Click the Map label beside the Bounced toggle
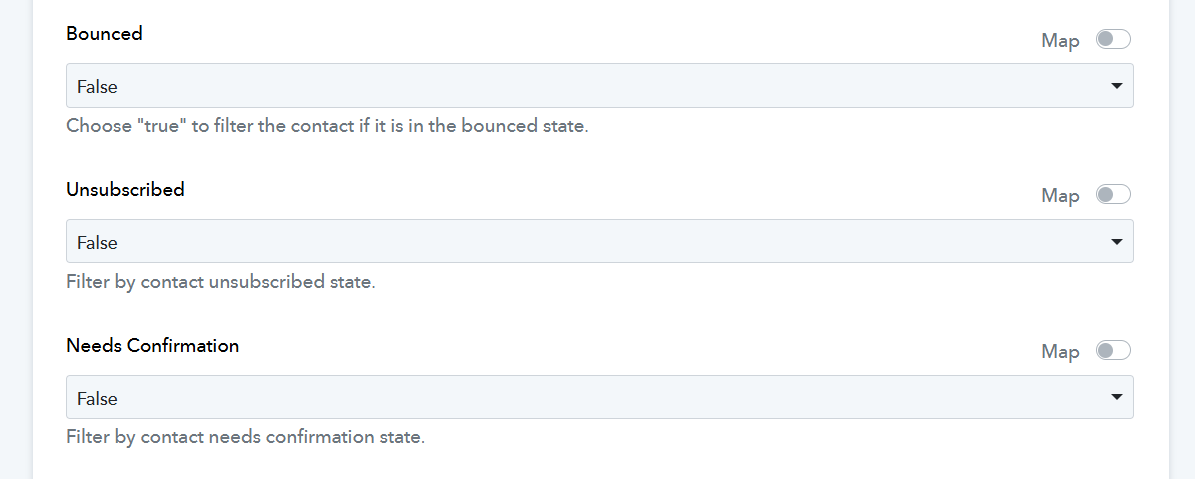The height and width of the screenshot is (479, 1195). tap(1060, 41)
